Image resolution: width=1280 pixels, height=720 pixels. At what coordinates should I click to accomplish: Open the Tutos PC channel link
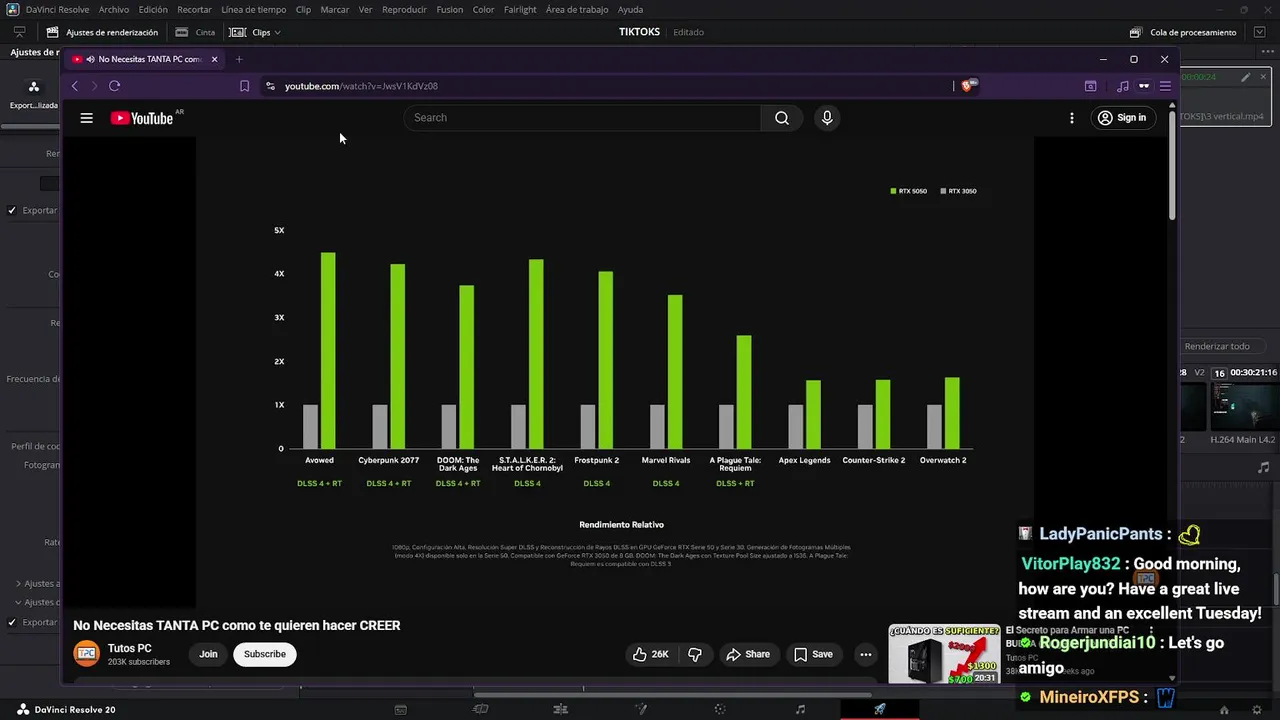pos(130,648)
